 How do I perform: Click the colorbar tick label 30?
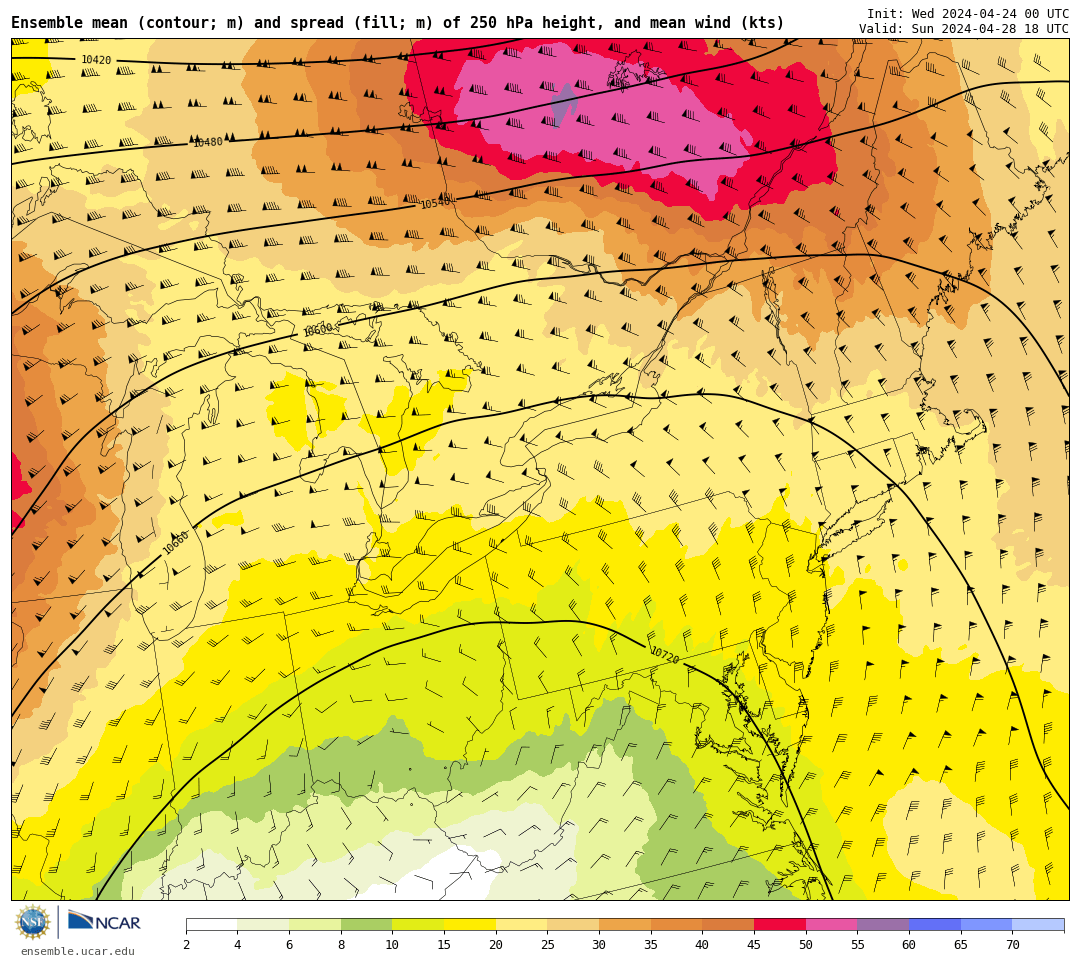pyautogui.click(x=599, y=944)
